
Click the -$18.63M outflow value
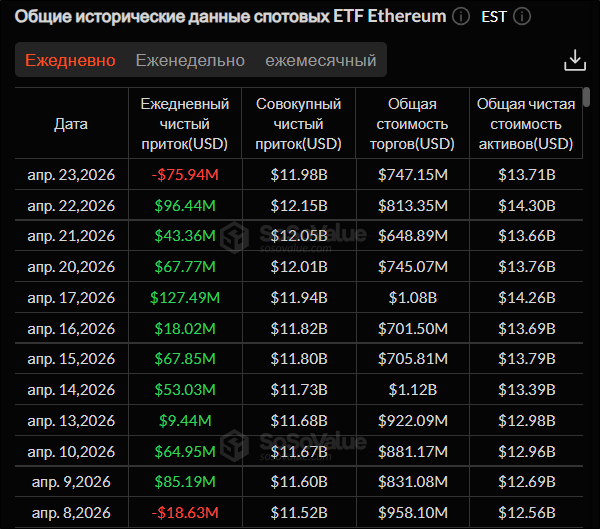[x=185, y=514]
